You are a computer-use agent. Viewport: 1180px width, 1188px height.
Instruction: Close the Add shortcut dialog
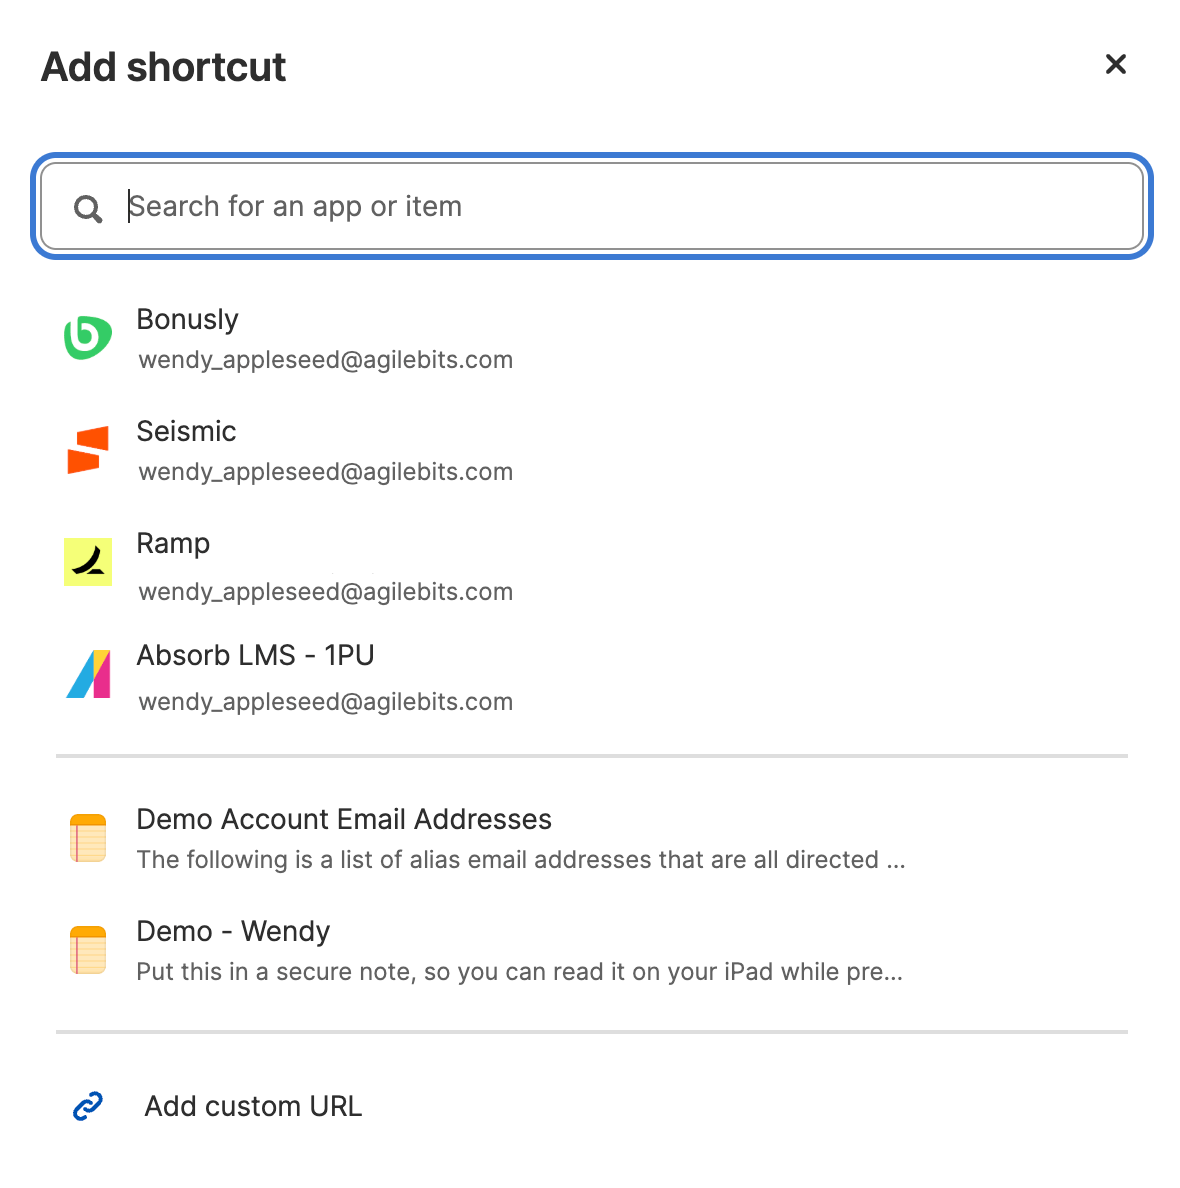coord(1115,65)
